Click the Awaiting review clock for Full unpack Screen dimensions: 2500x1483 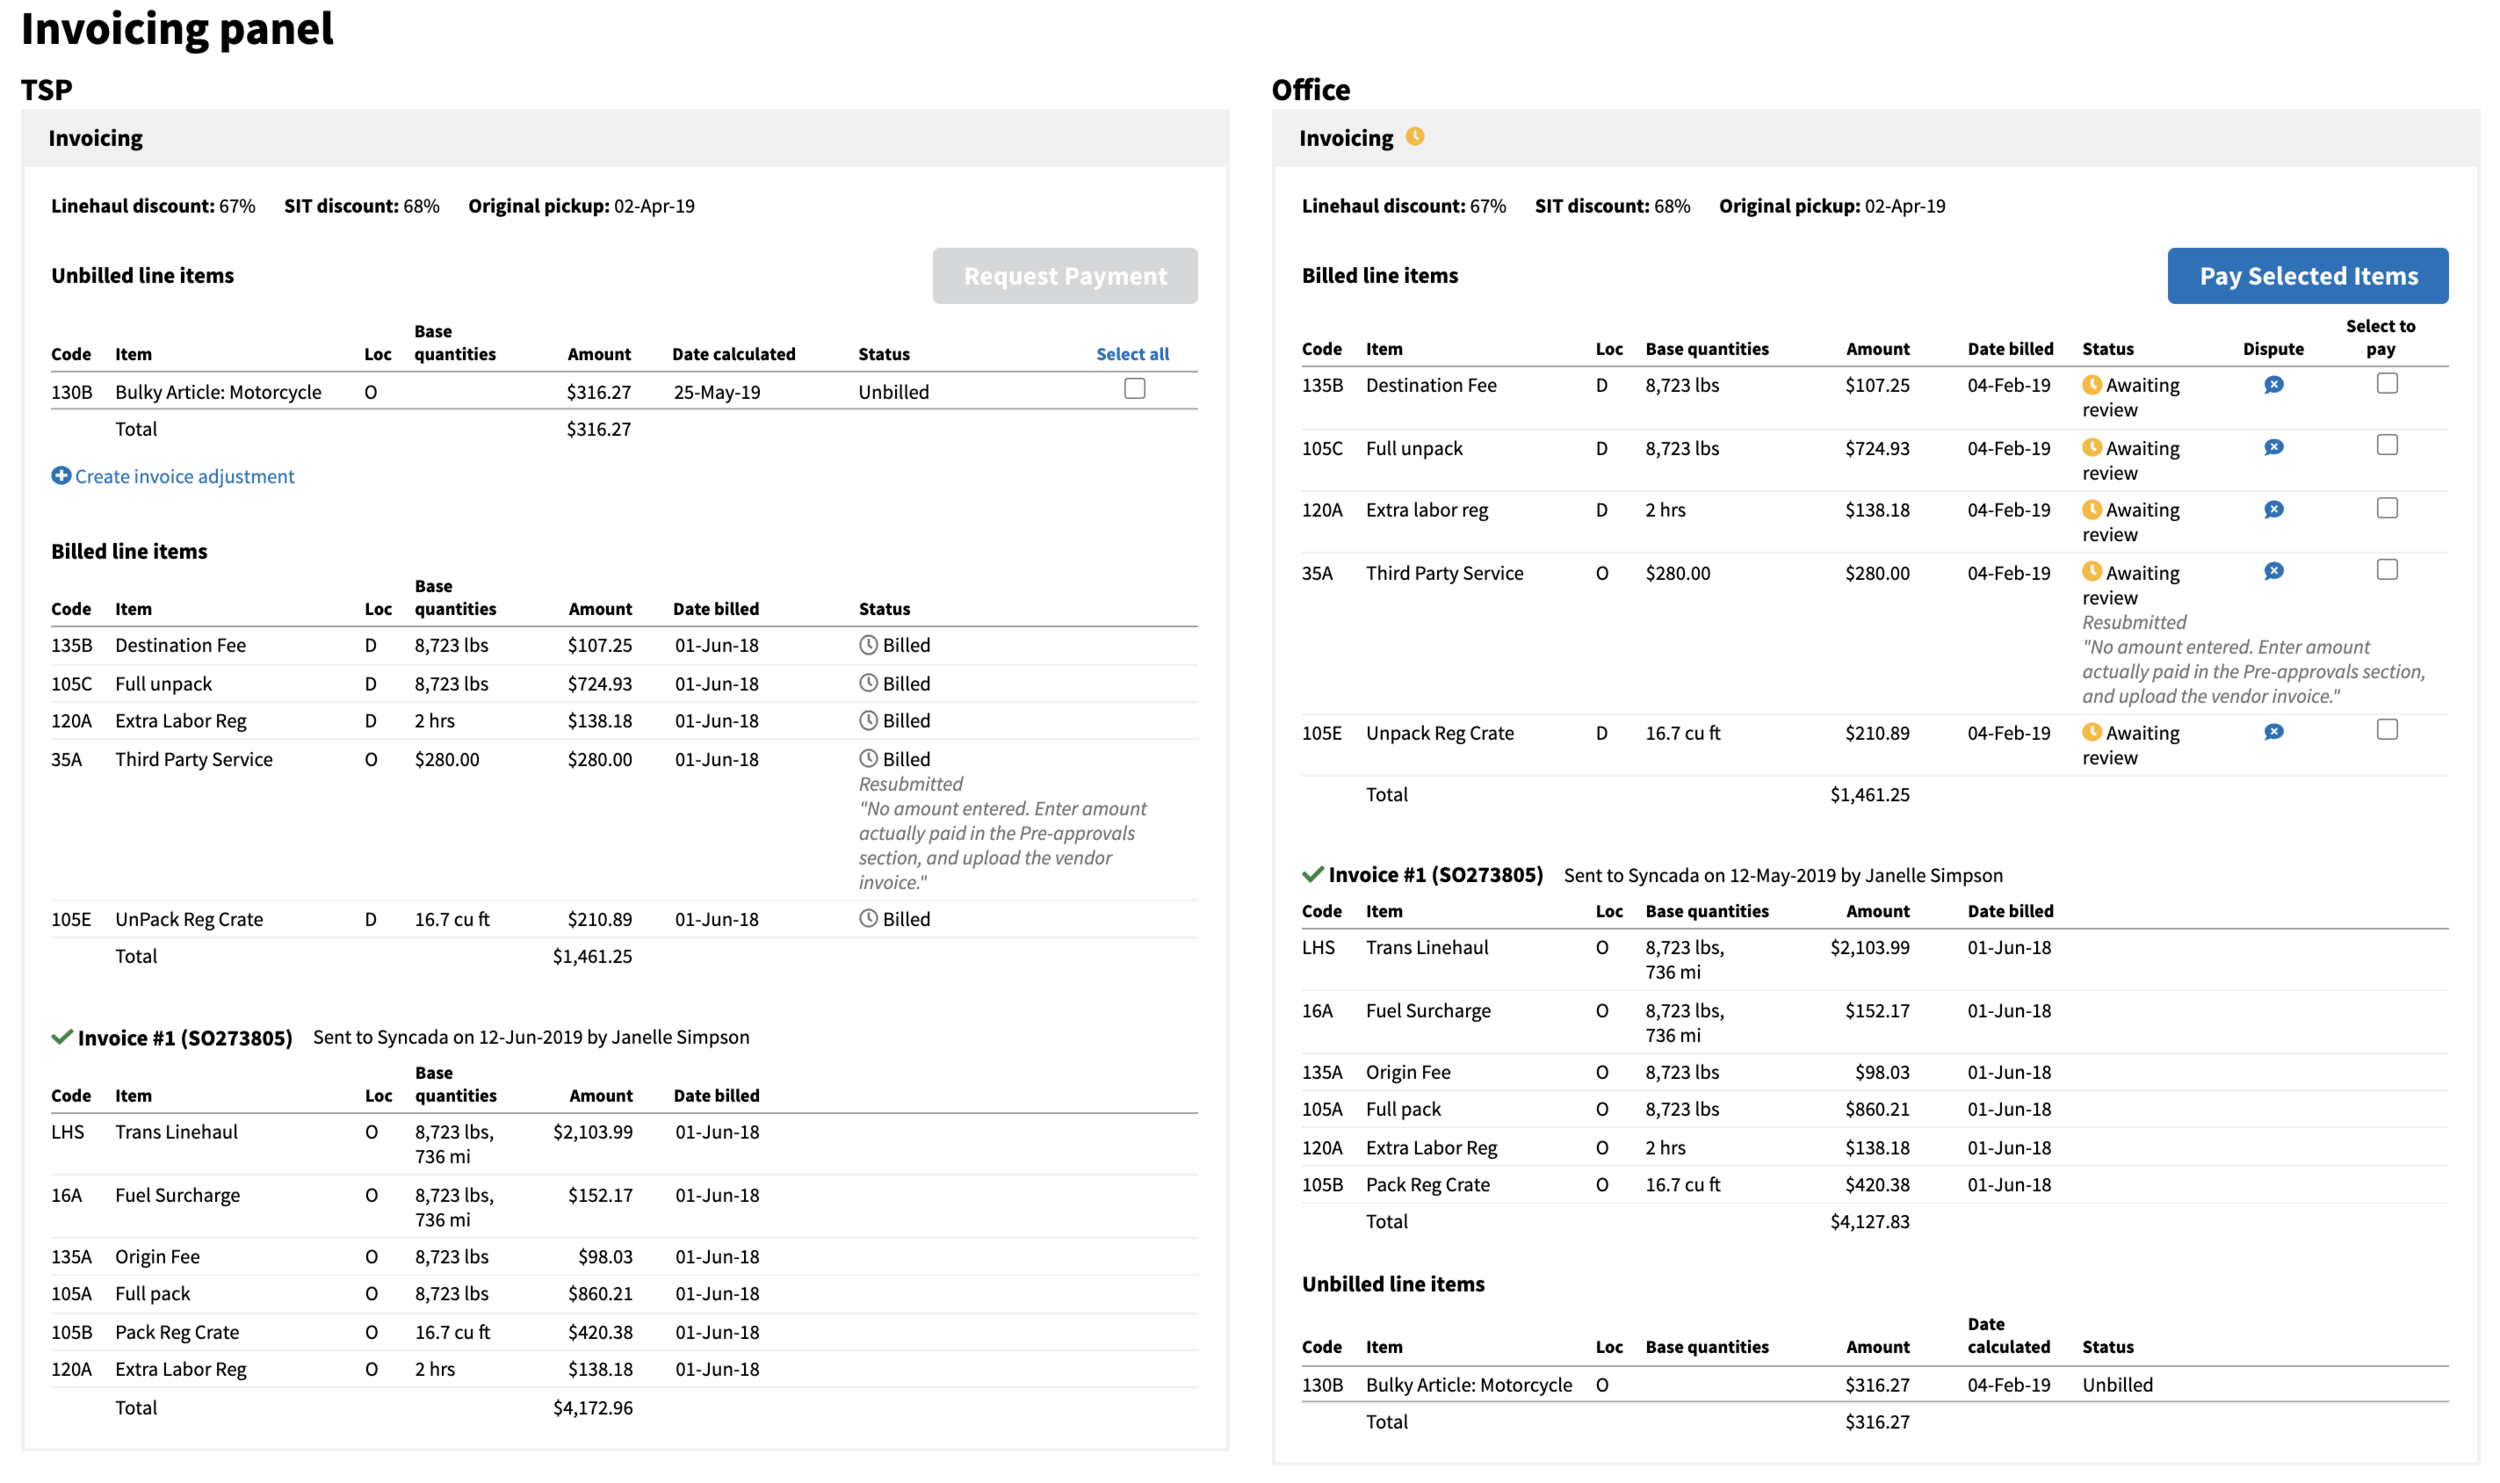2093,447
